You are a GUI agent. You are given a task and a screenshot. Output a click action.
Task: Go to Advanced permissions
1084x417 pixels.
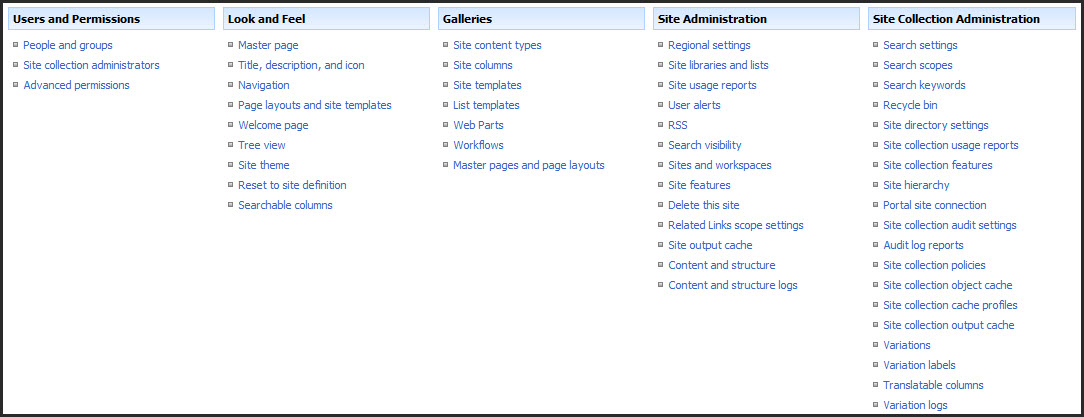pos(76,85)
